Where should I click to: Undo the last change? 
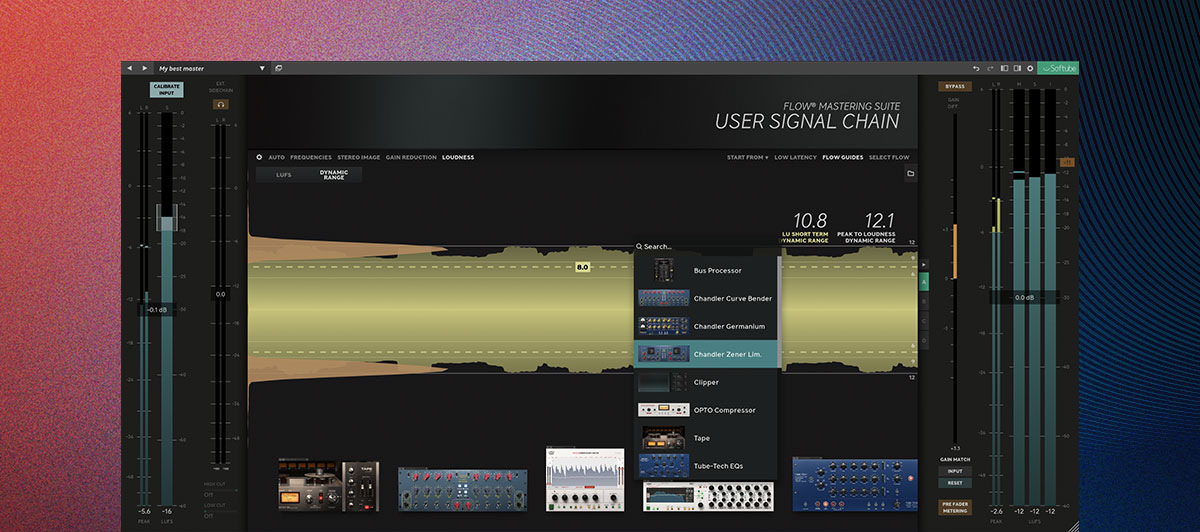pyautogui.click(x=976, y=68)
